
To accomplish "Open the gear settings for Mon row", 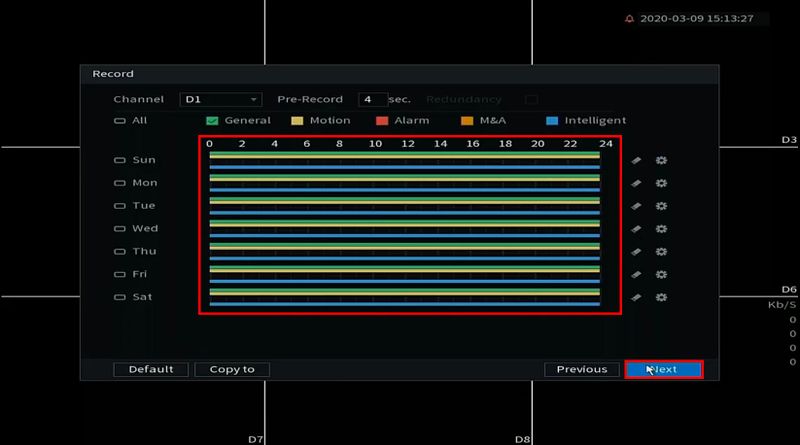I will tap(661, 183).
